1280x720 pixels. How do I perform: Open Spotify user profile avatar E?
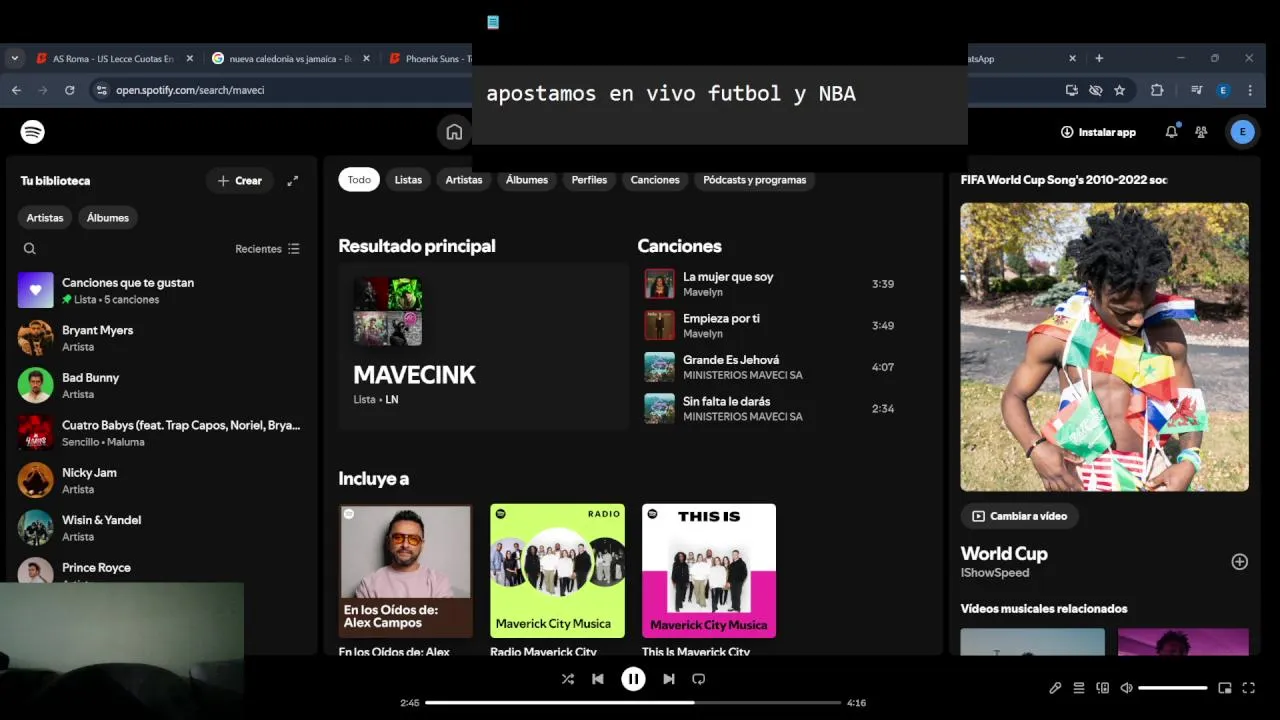(x=1242, y=132)
